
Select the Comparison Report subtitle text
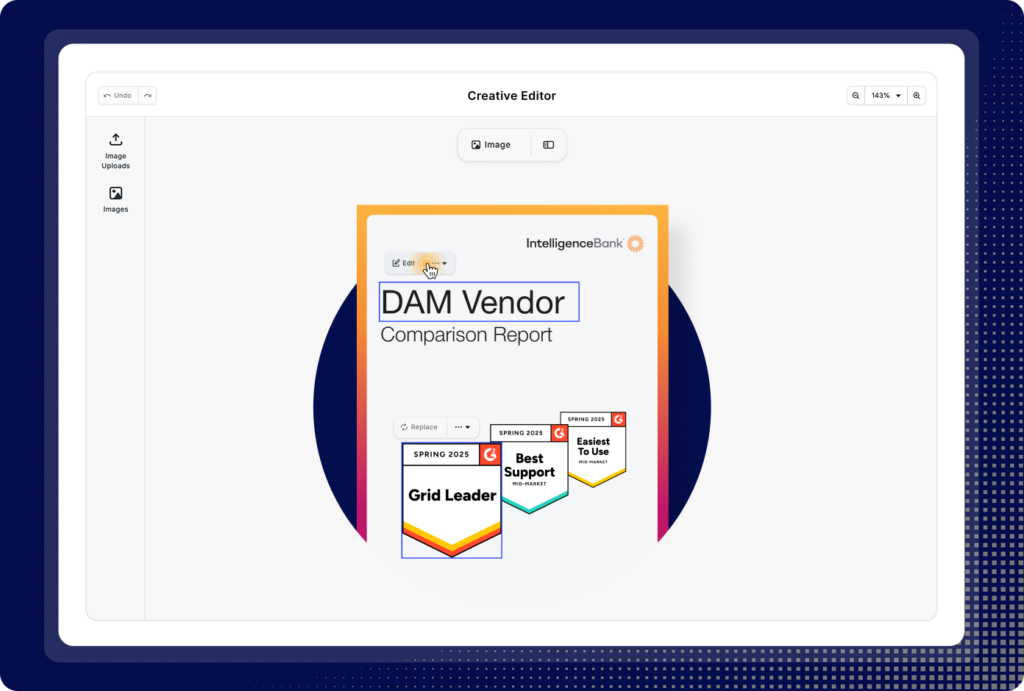tap(466, 335)
